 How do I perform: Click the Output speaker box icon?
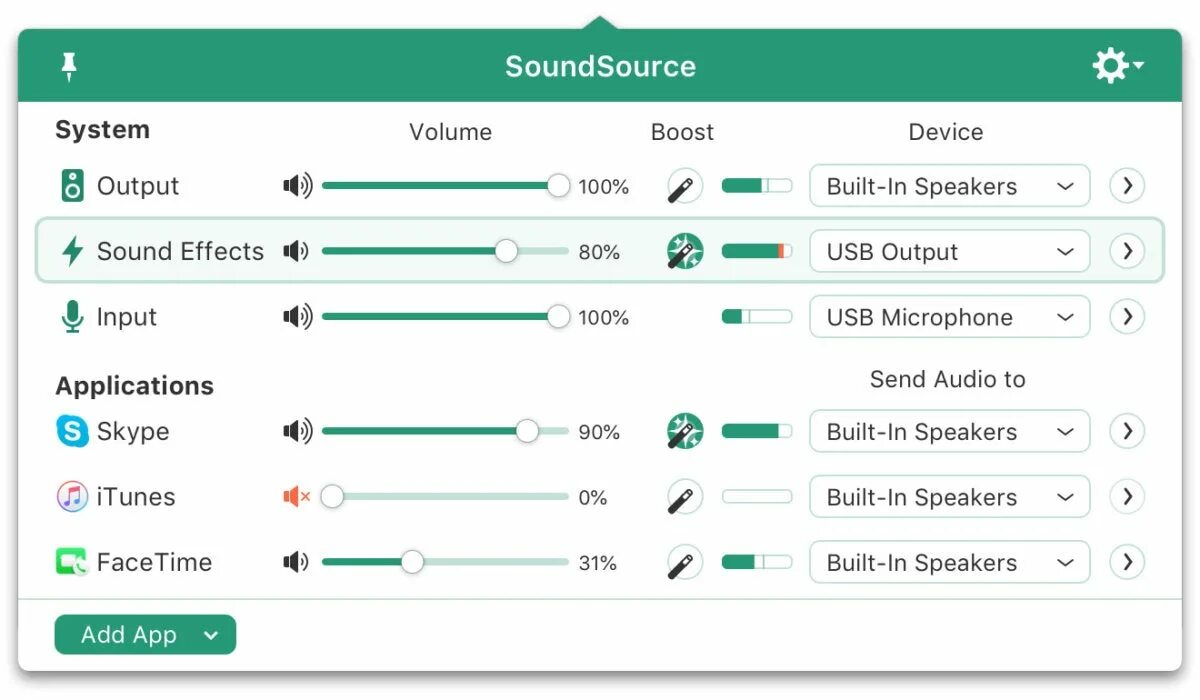click(x=72, y=186)
